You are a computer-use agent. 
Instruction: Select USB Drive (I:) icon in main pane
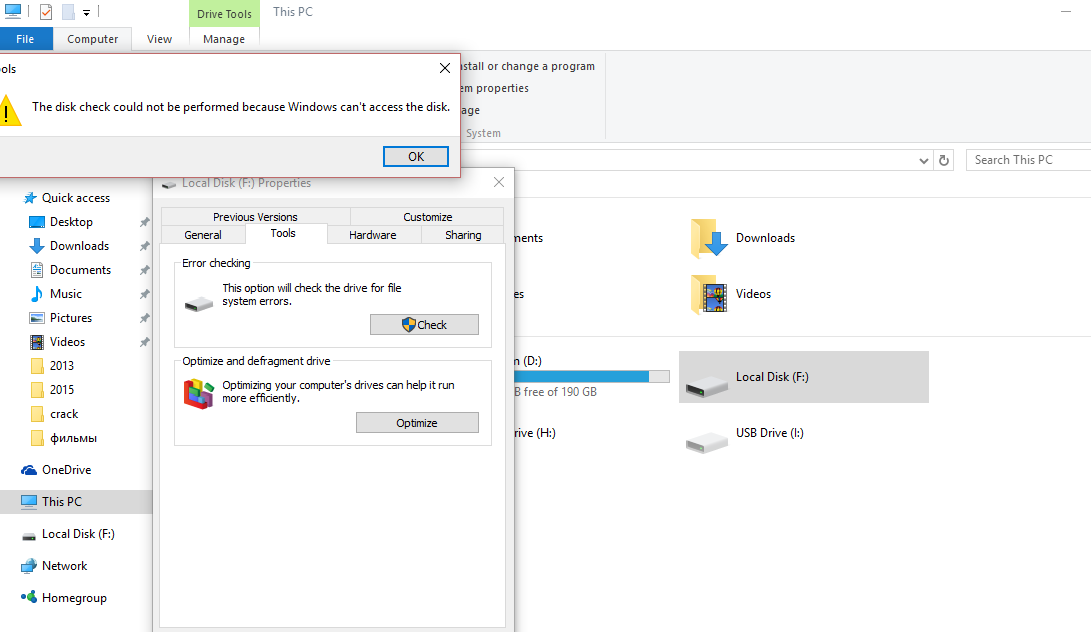tap(706, 442)
